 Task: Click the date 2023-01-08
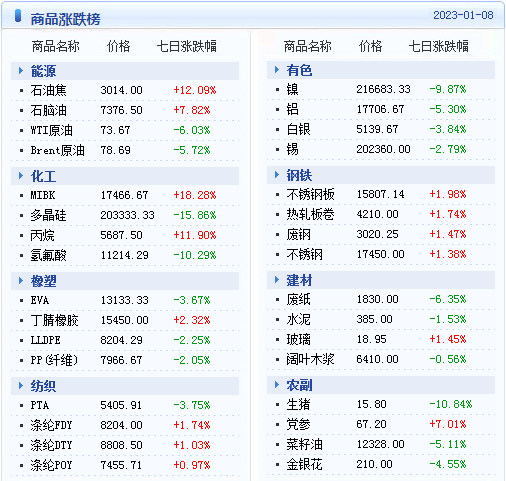tap(463, 15)
